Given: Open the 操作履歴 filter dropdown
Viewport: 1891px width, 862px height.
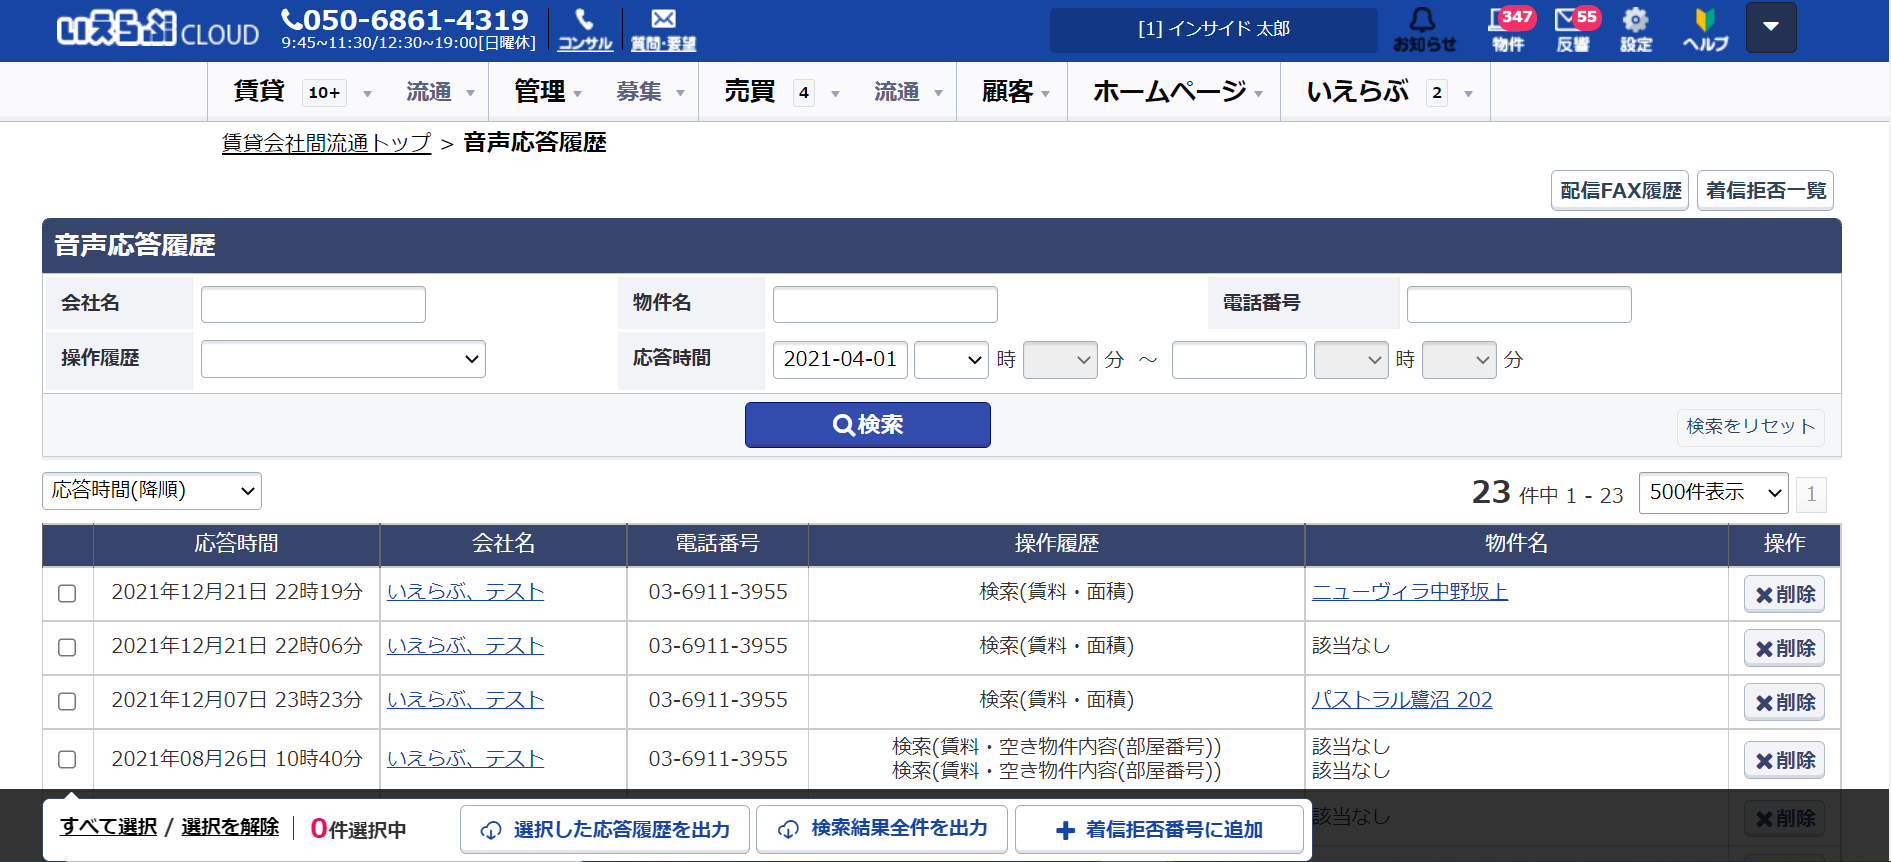Looking at the screenshot, I should click(343, 359).
